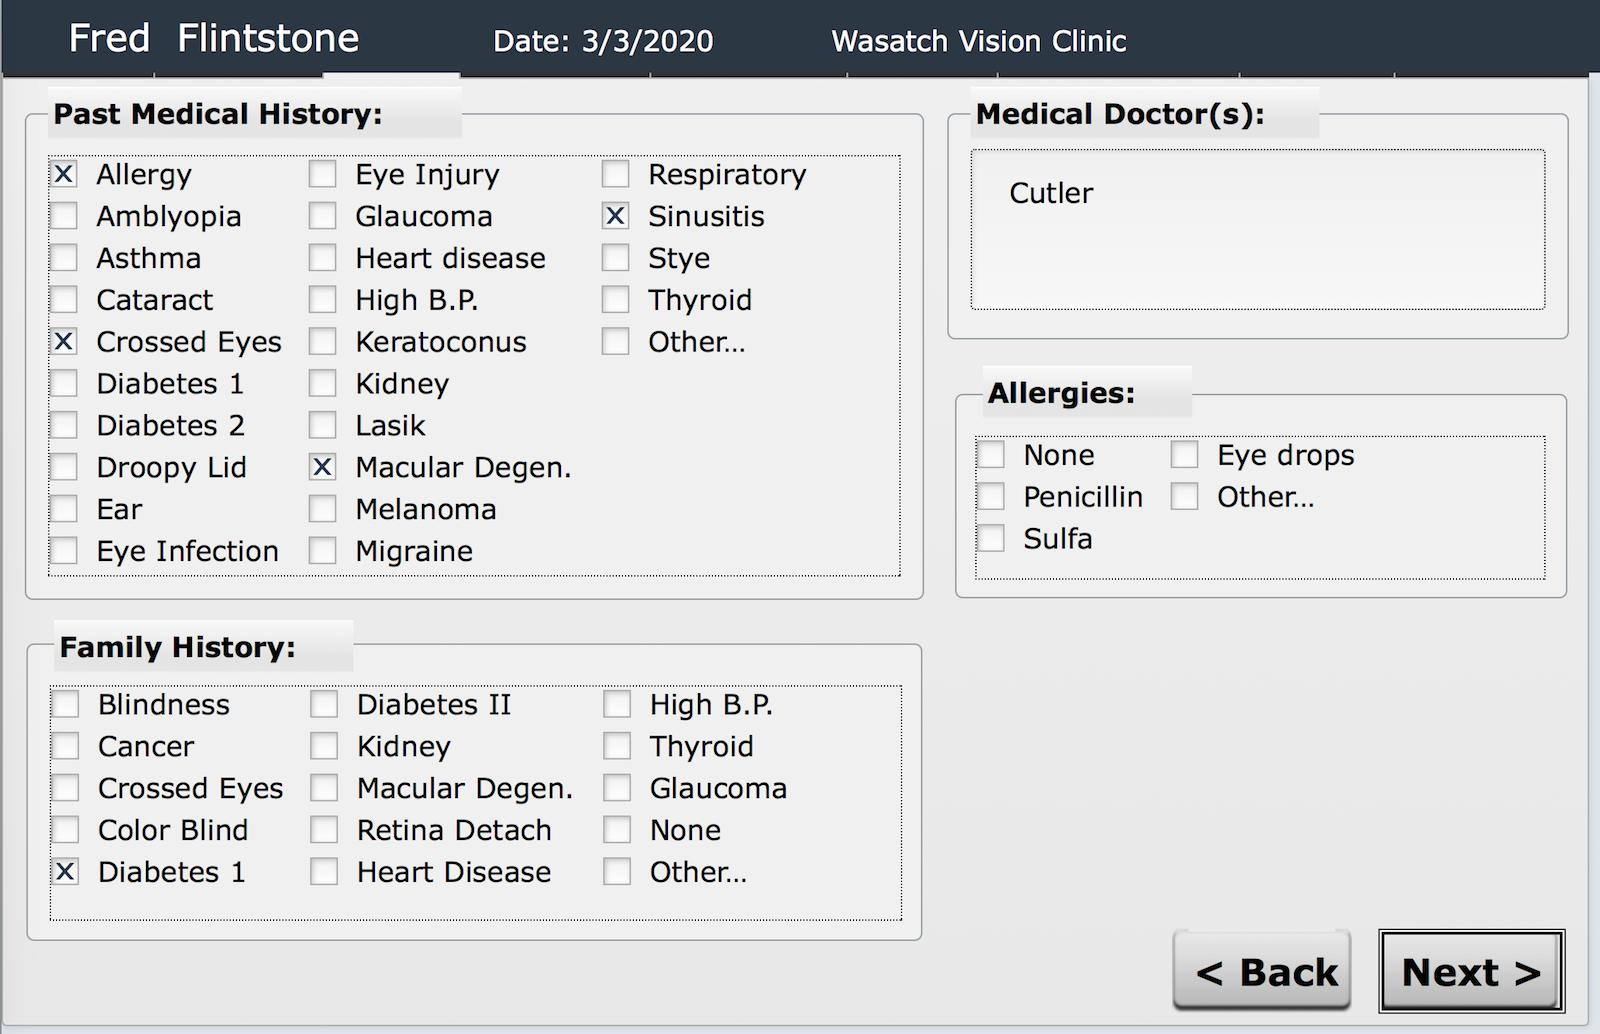This screenshot has height=1034, width=1600.
Task: Check Other... under Allergies
Action: coord(1185,497)
